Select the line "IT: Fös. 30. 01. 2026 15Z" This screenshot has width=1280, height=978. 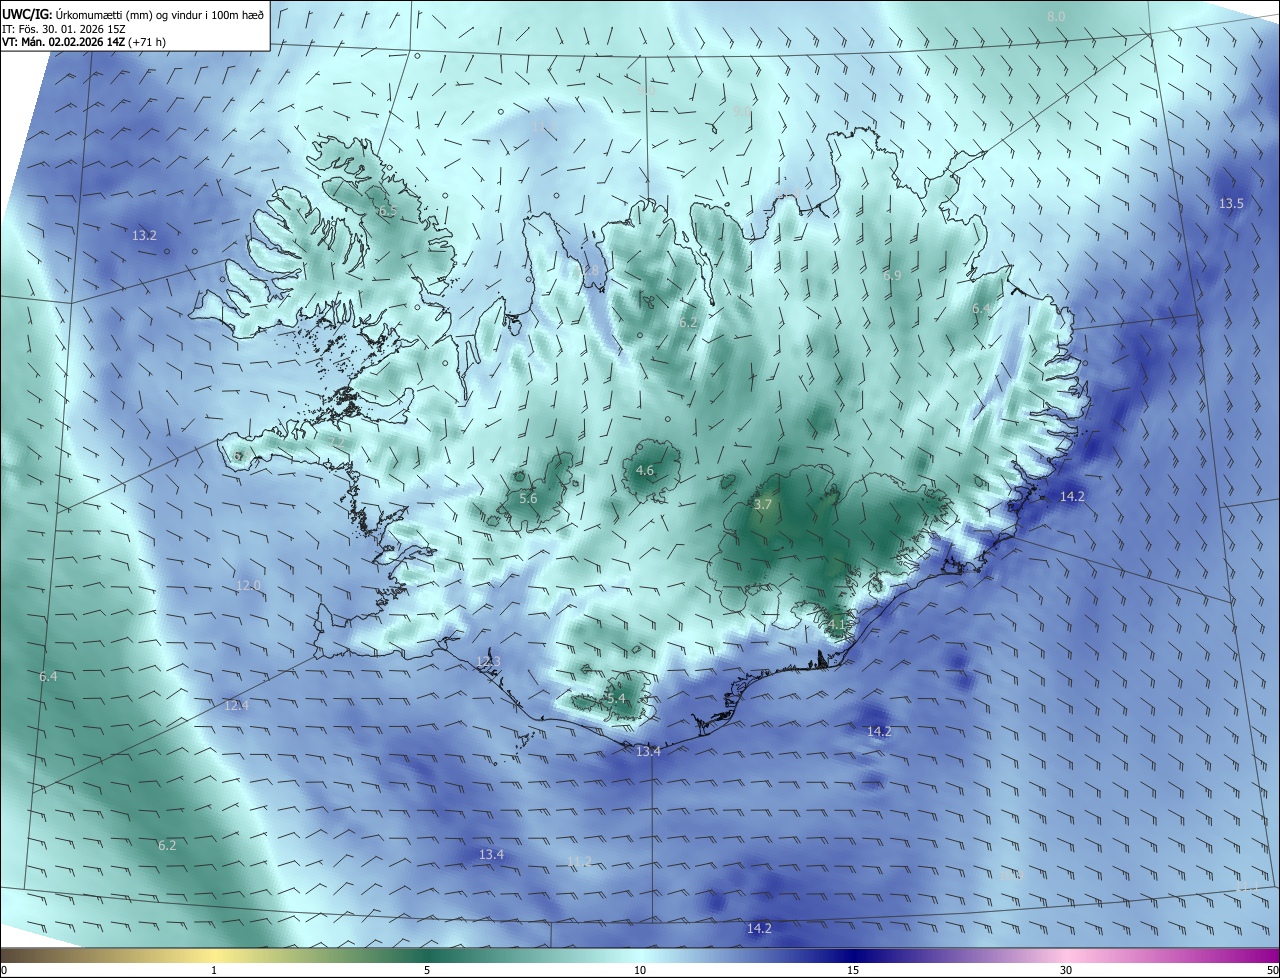63,28
